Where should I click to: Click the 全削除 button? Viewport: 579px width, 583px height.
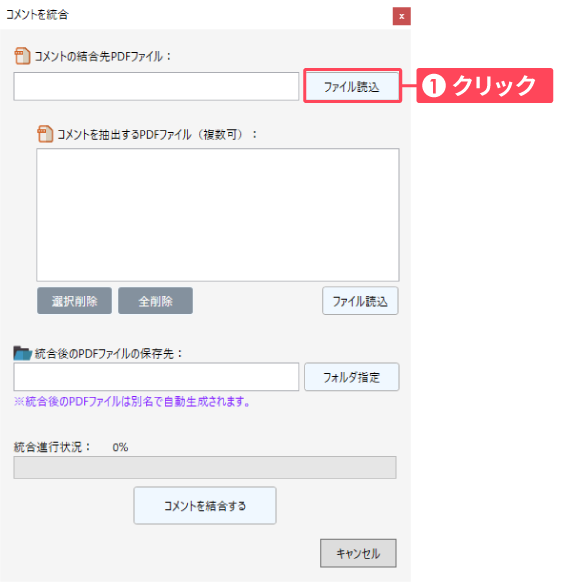pyautogui.click(x=155, y=301)
